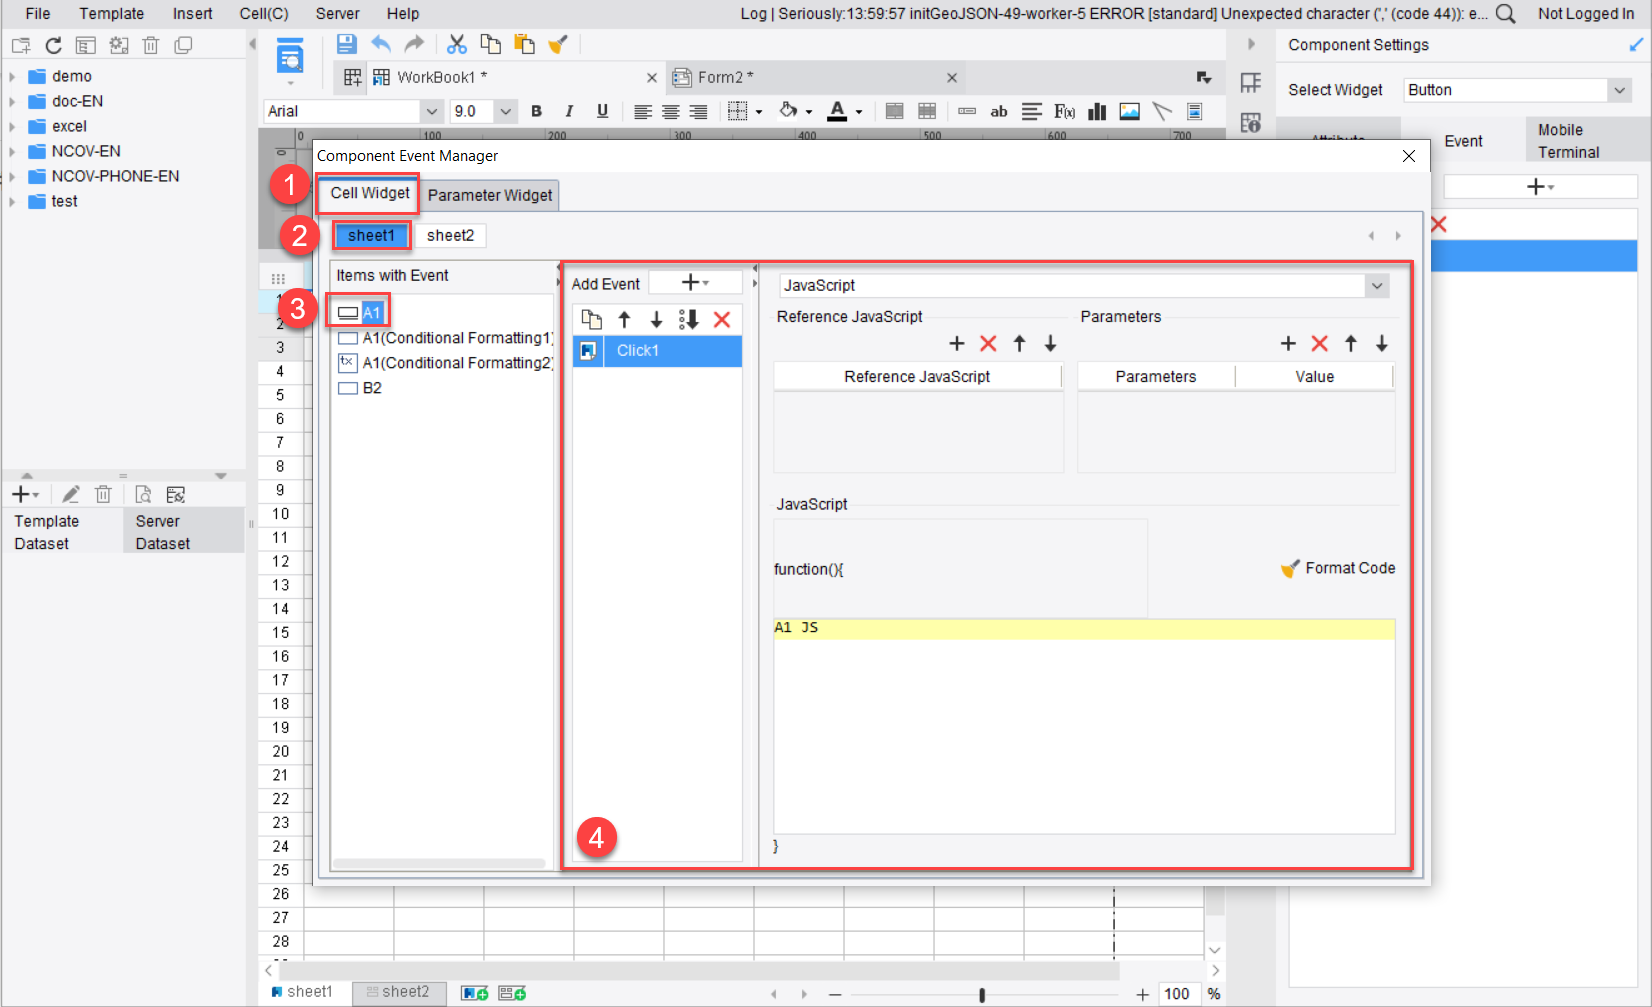Click the align center icon
Image resolution: width=1652 pixels, height=1007 pixels.
click(670, 111)
